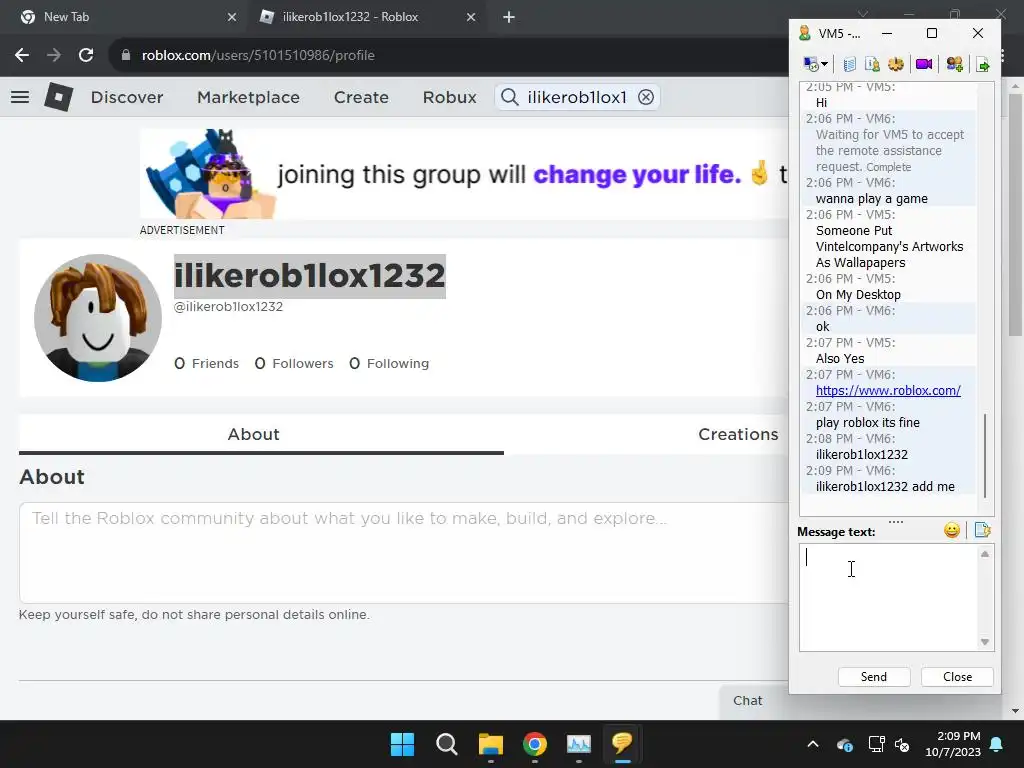Click the yellow chat messenger taskbar icon

[622, 744]
